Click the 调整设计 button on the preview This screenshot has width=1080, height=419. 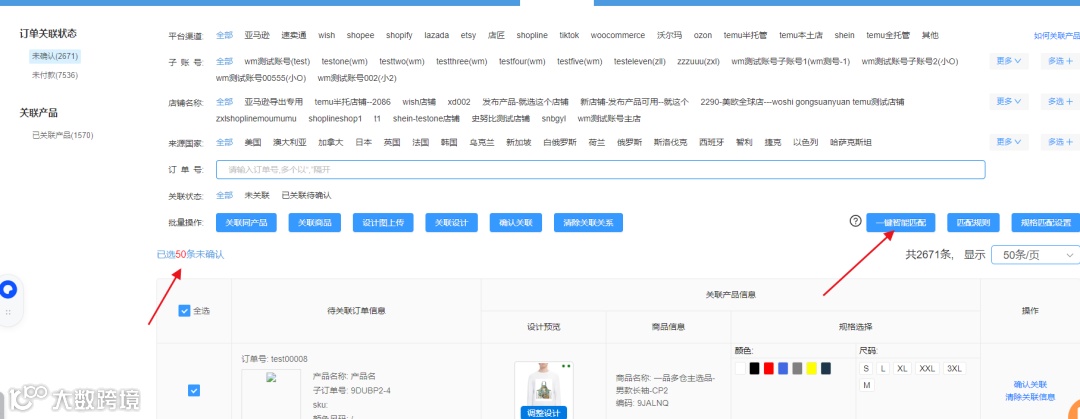pos(543,413)
